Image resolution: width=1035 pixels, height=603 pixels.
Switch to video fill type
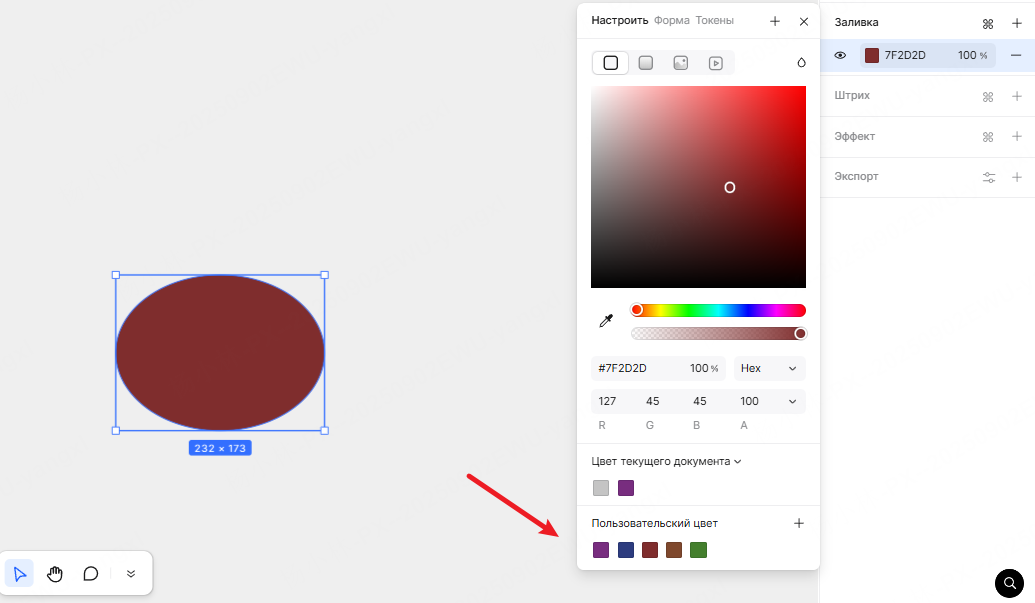tap(716, 63)
